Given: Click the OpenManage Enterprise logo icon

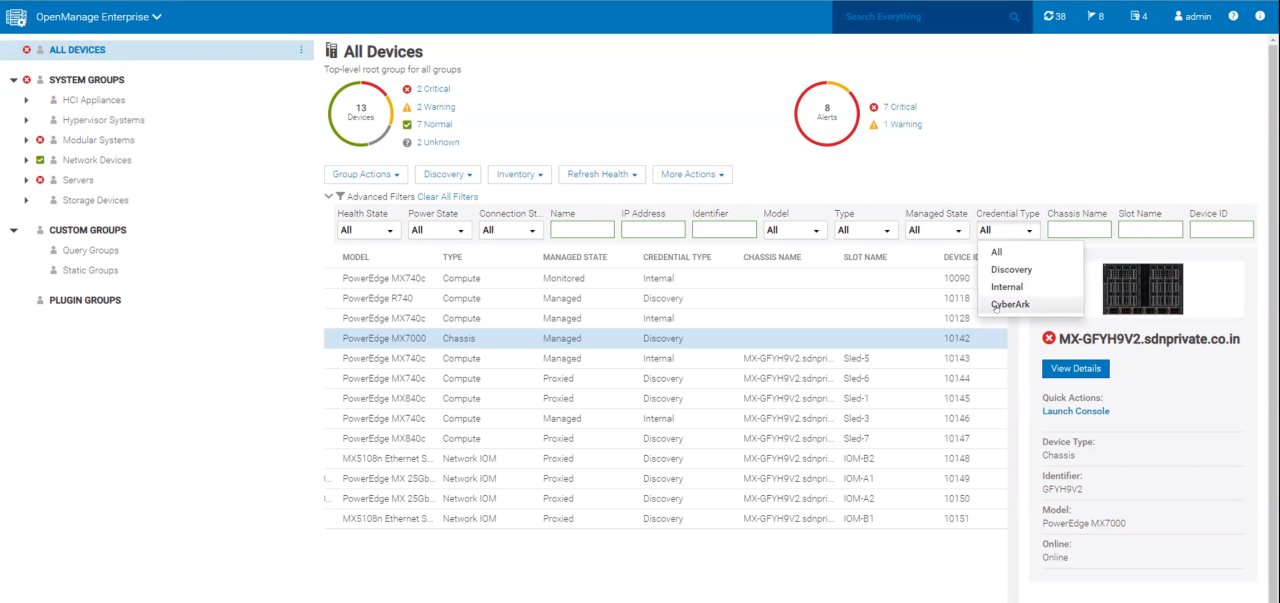Looking at the screenshot, I should 16,17.
